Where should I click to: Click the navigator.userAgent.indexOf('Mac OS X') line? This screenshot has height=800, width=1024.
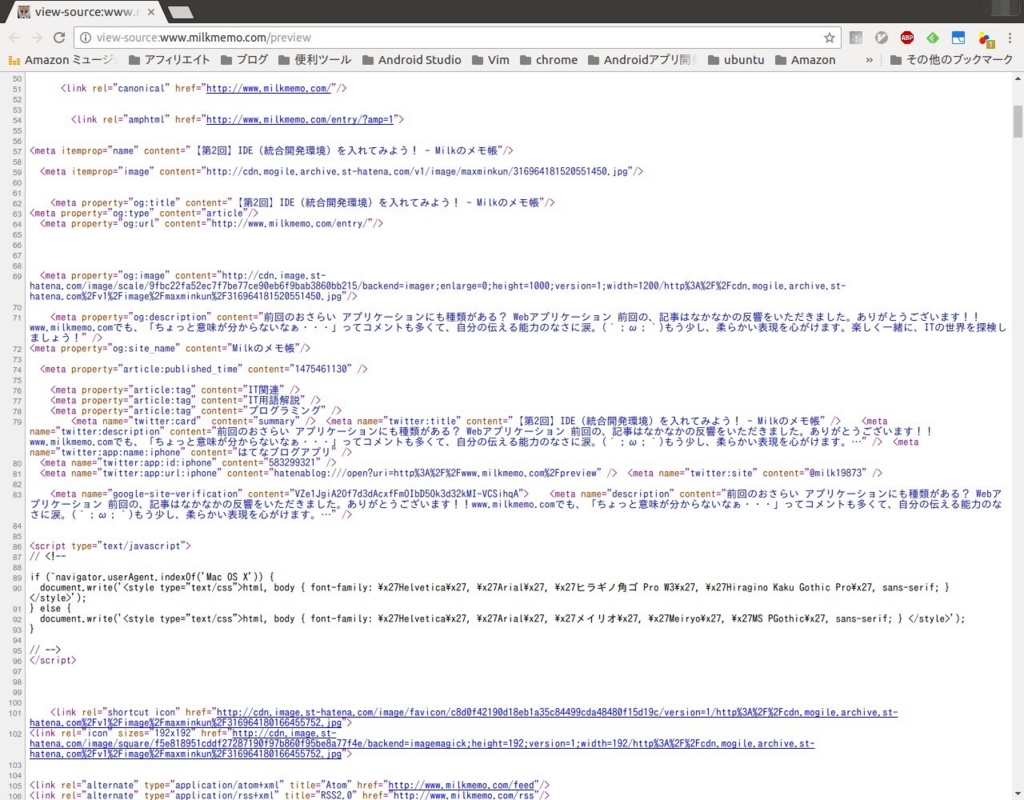152,577
